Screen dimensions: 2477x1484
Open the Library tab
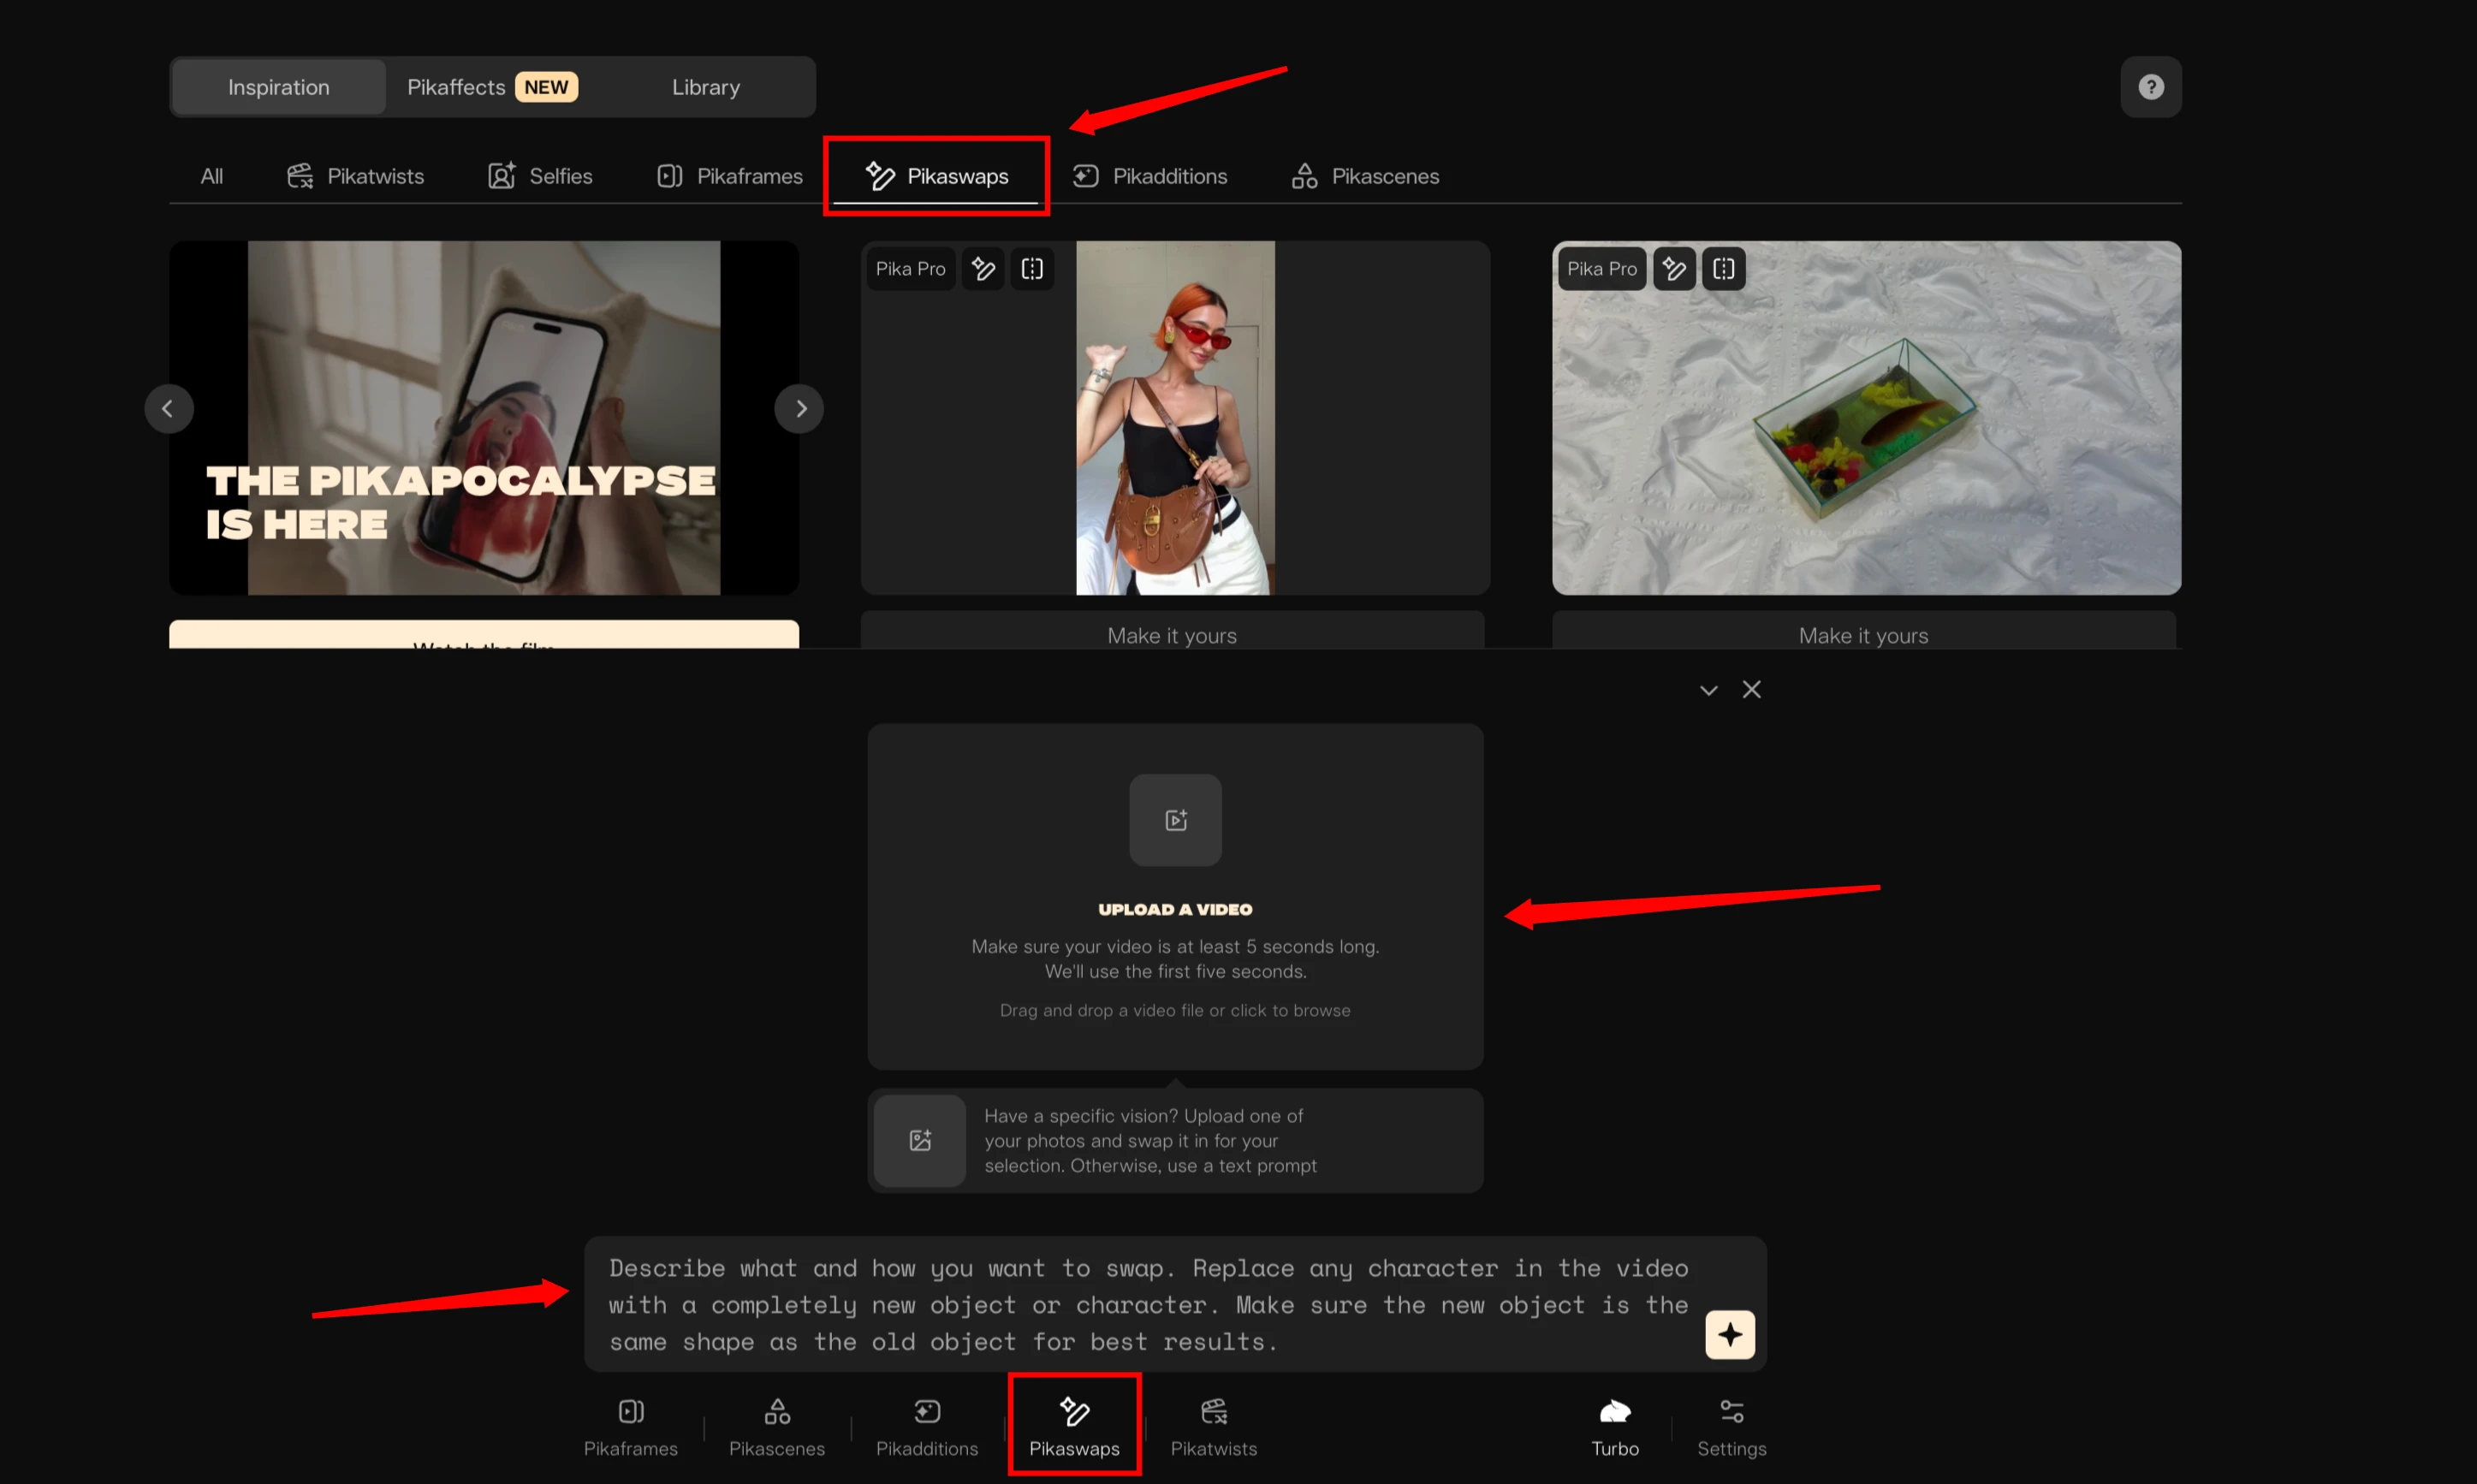point(706,87)
